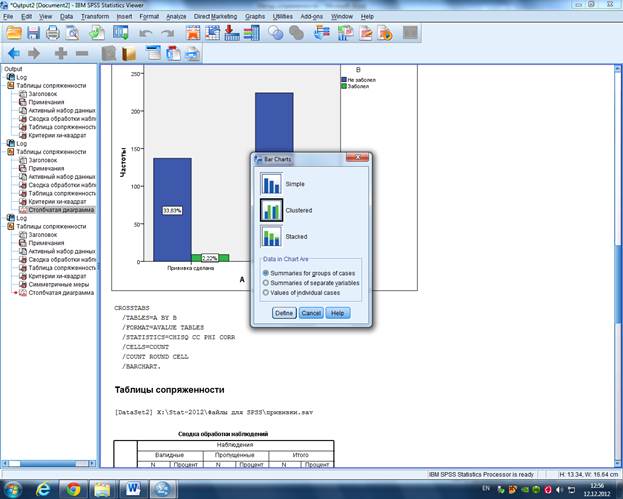The width and height of the screenshot is (623, 499).
Task: Click the Show item open-book icon
Action: (x=108, y=53)
